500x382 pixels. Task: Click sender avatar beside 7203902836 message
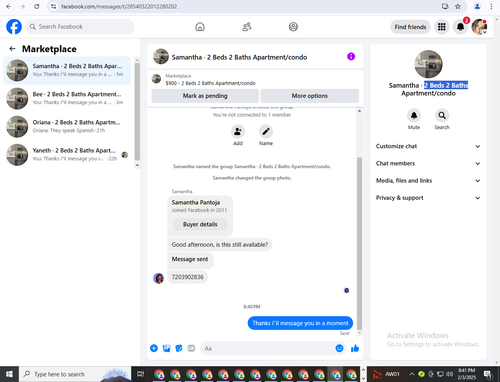pyautogui.click(x=158, y=278)
